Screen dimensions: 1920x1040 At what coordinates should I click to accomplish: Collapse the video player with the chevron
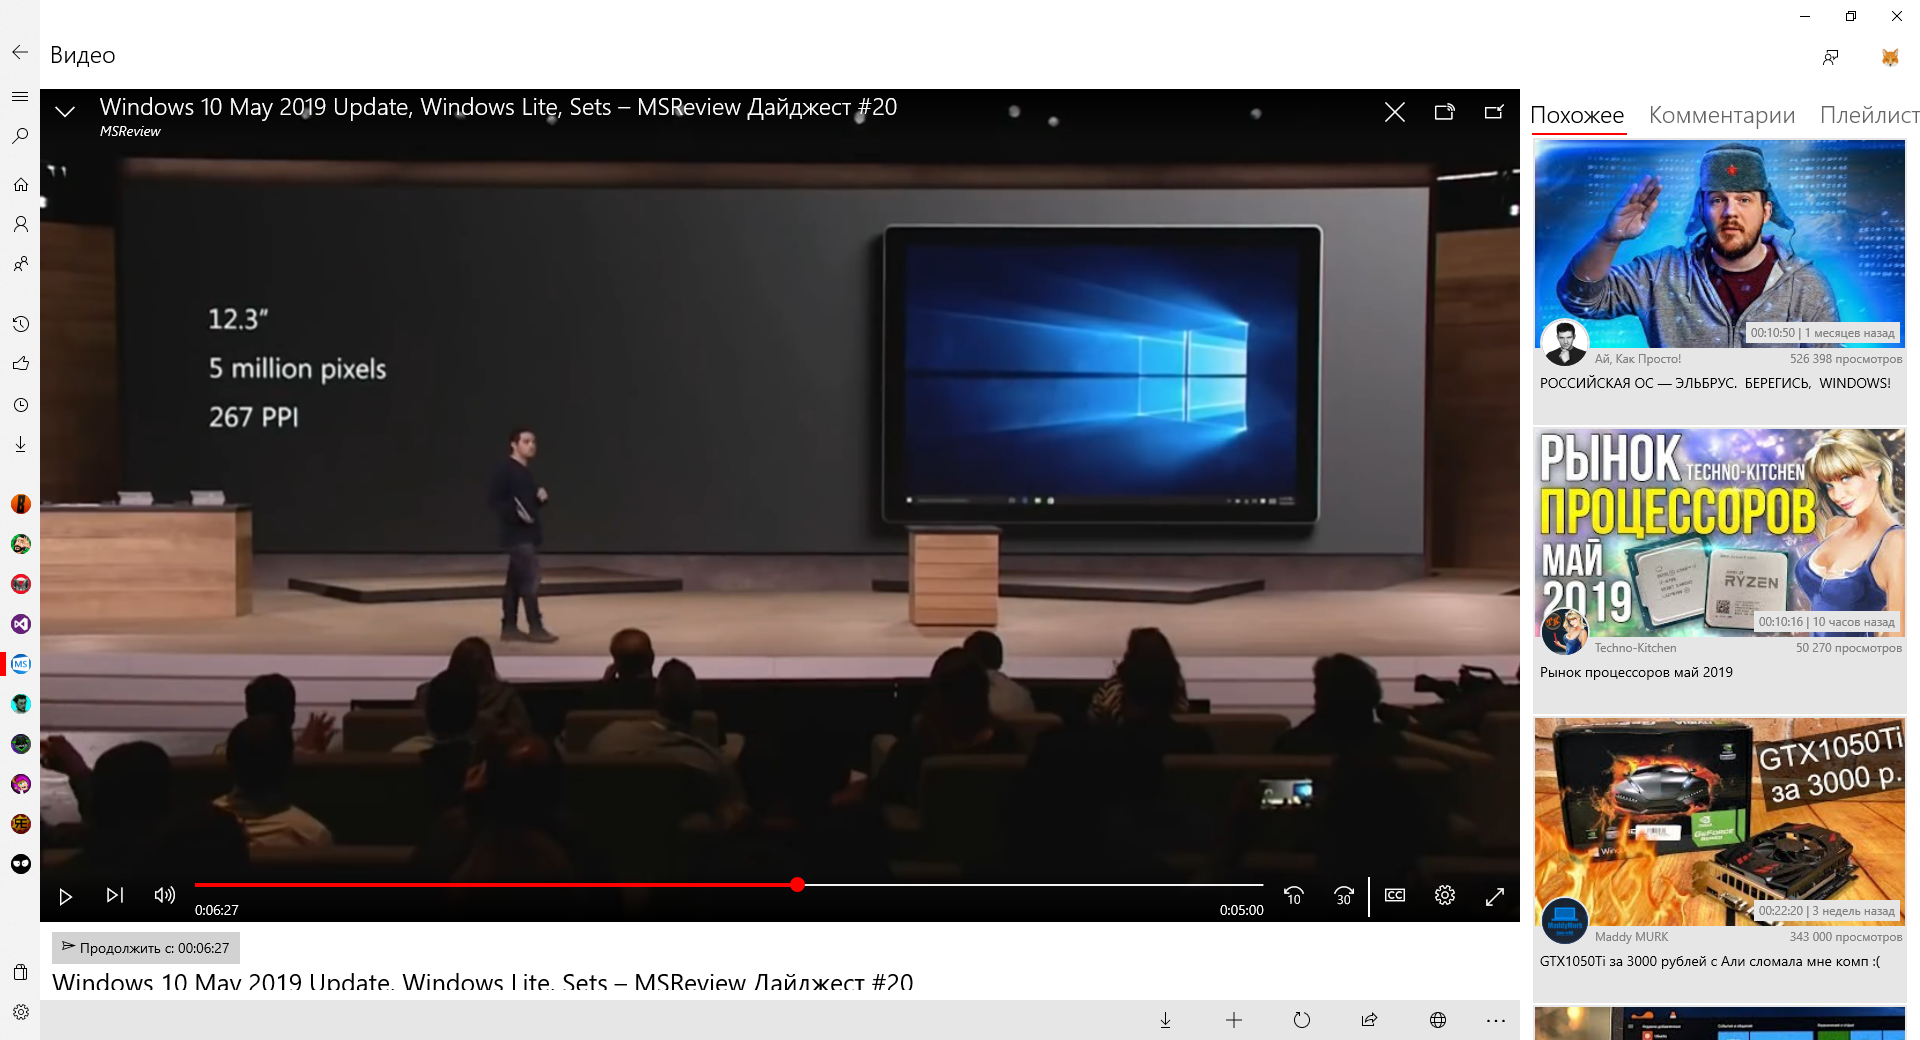coord(65,112)
